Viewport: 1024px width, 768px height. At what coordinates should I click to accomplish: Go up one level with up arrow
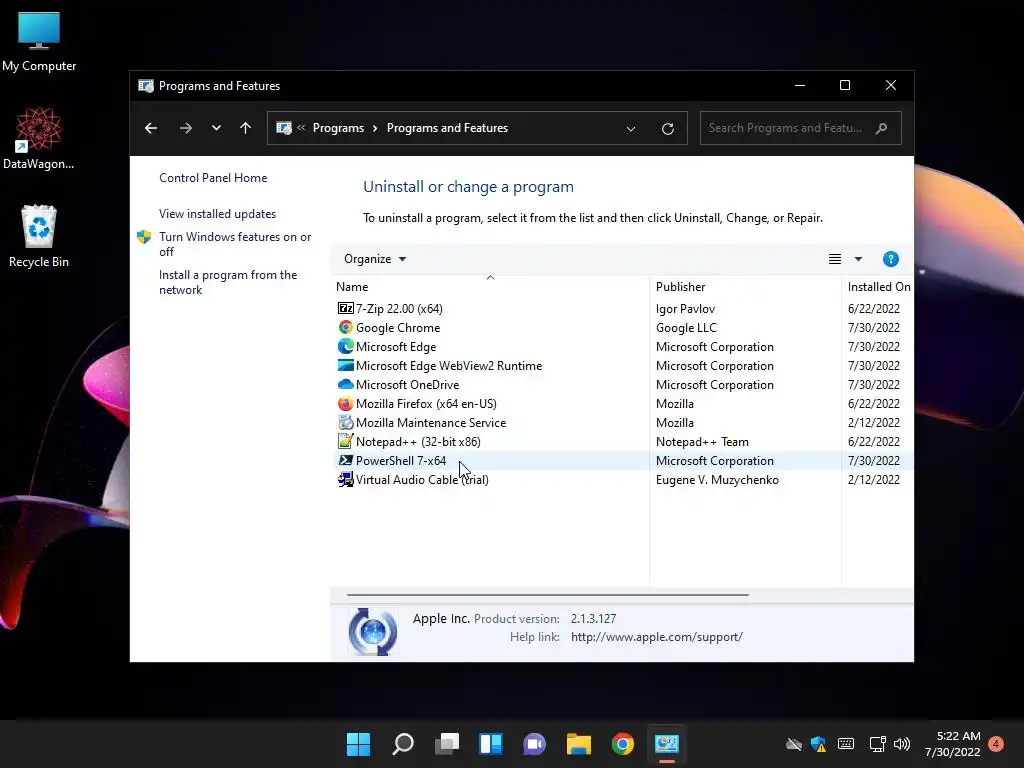click(x=246, y=128)
